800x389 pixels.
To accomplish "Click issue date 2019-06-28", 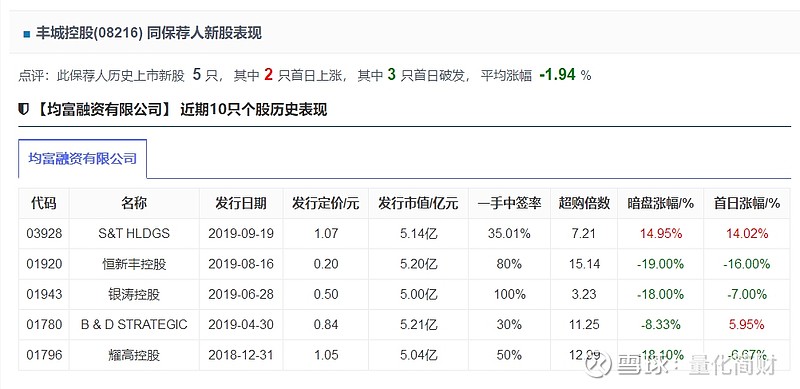I will [241, 294].
